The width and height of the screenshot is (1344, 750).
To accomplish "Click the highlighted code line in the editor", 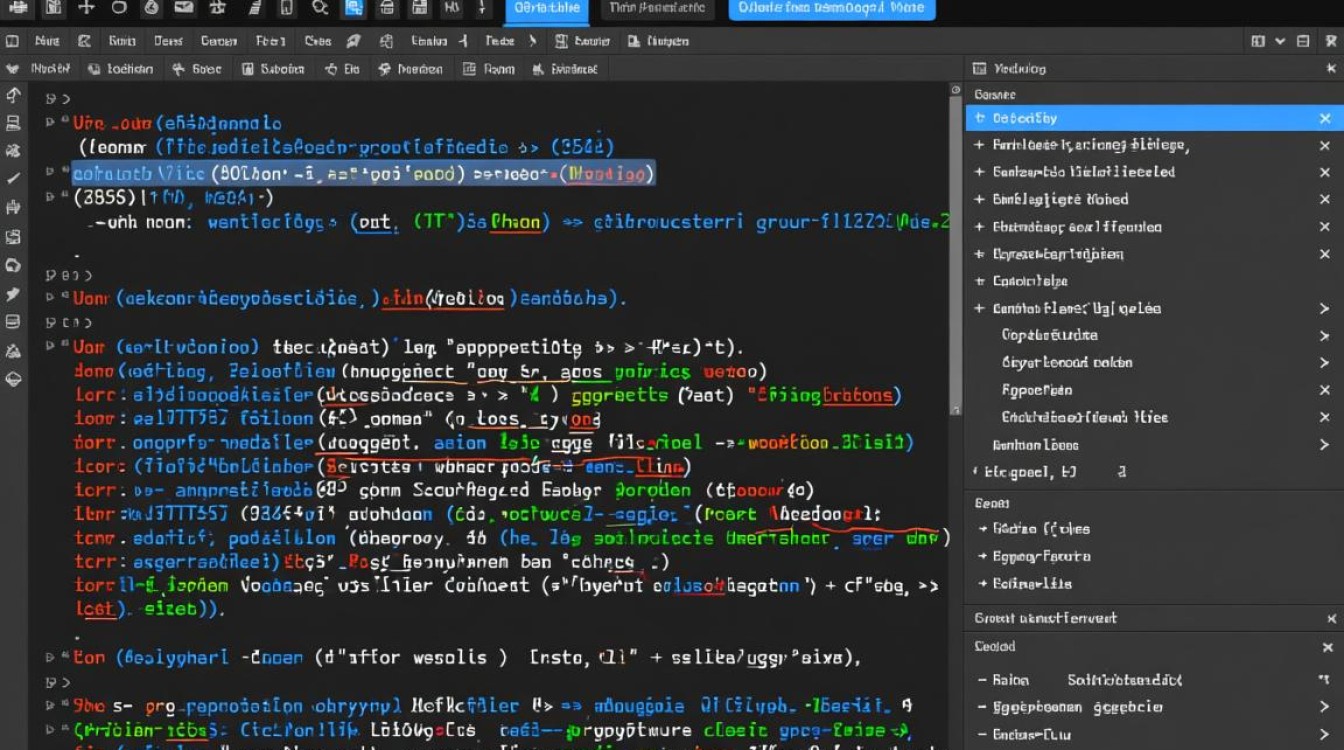I will 360,173.
